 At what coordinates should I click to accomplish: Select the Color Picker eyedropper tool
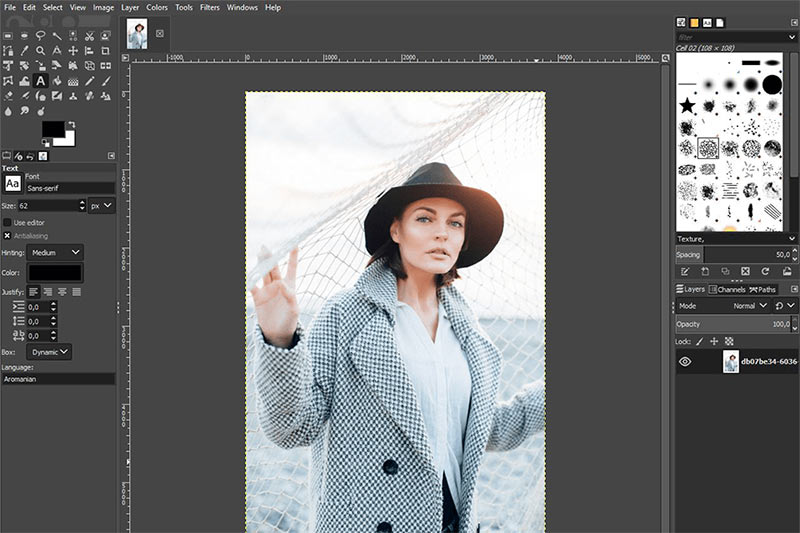point(24,50)
